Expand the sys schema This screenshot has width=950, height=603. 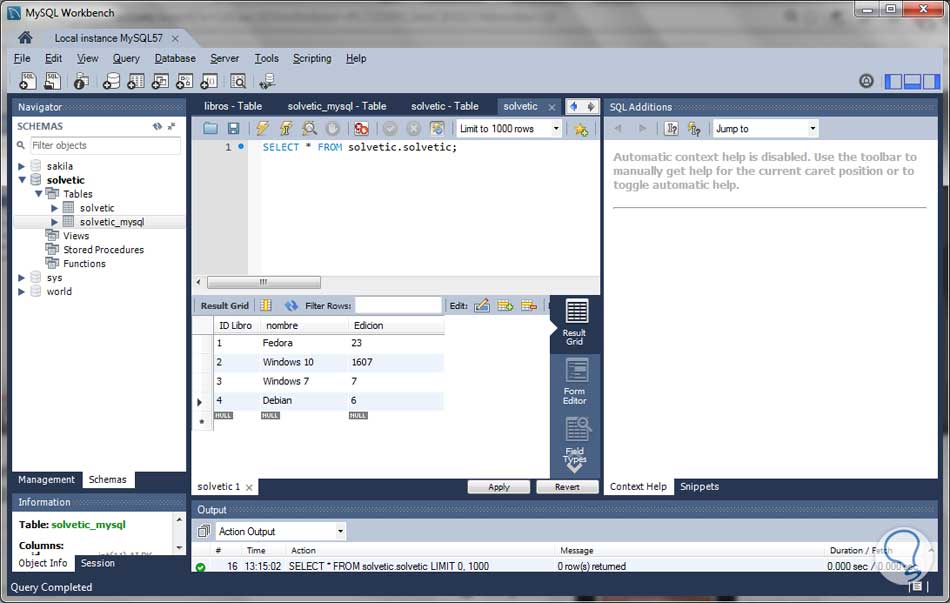[x=21, y=278]
